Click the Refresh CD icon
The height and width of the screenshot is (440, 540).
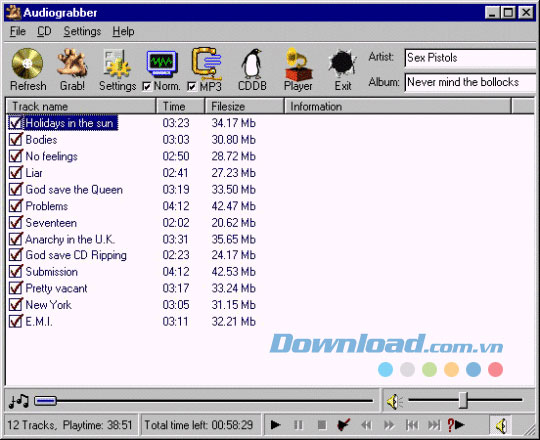(x=28, y=64)
